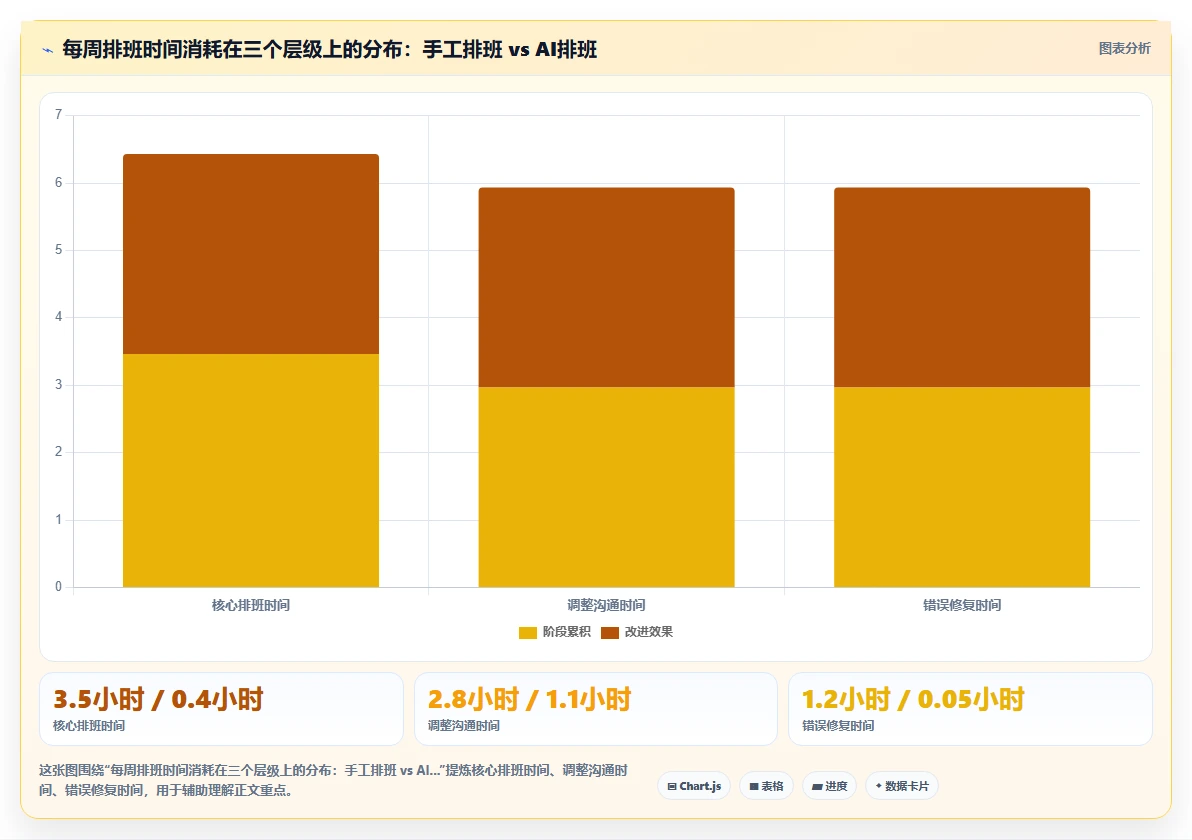
Task: Click 错误修复时间 caption in the data card
Action: (839, 726)
